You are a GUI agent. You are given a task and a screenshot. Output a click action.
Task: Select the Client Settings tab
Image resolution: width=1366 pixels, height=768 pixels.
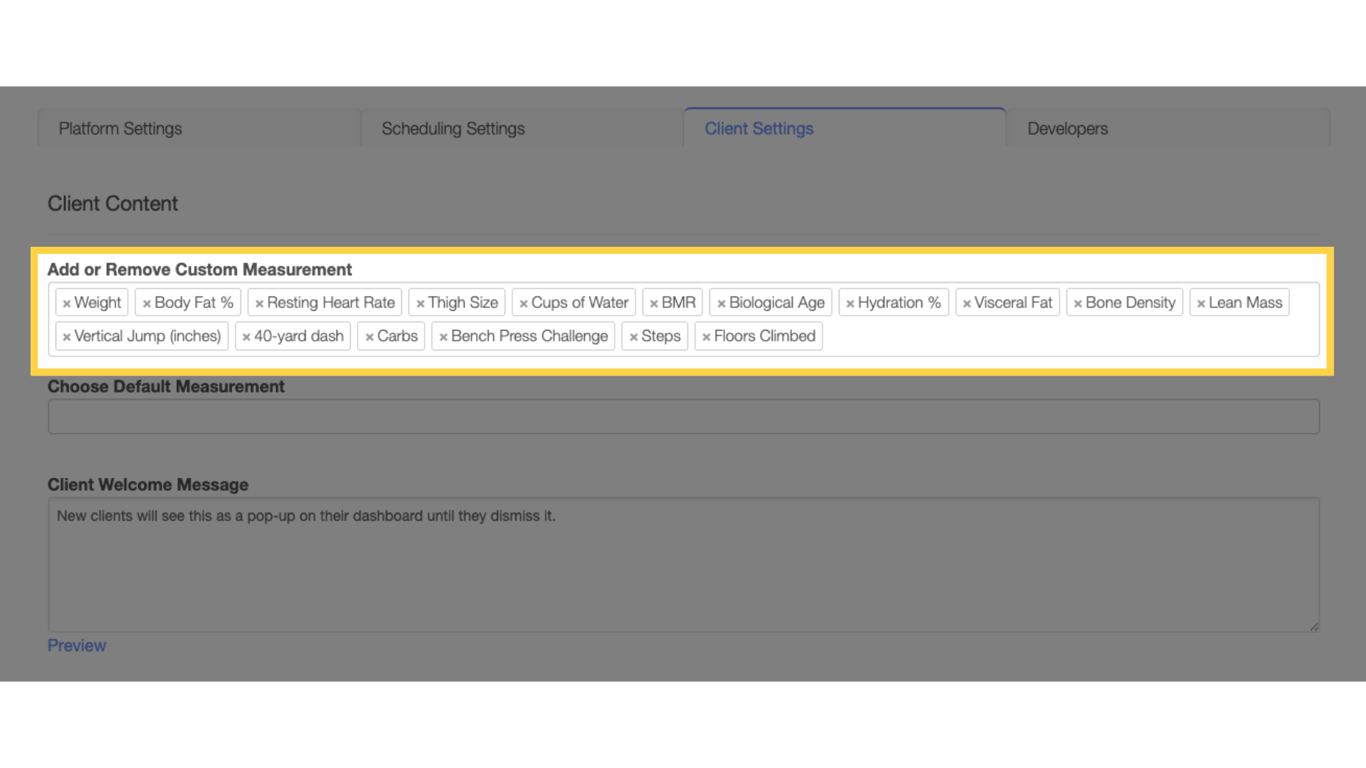(758, 128)
